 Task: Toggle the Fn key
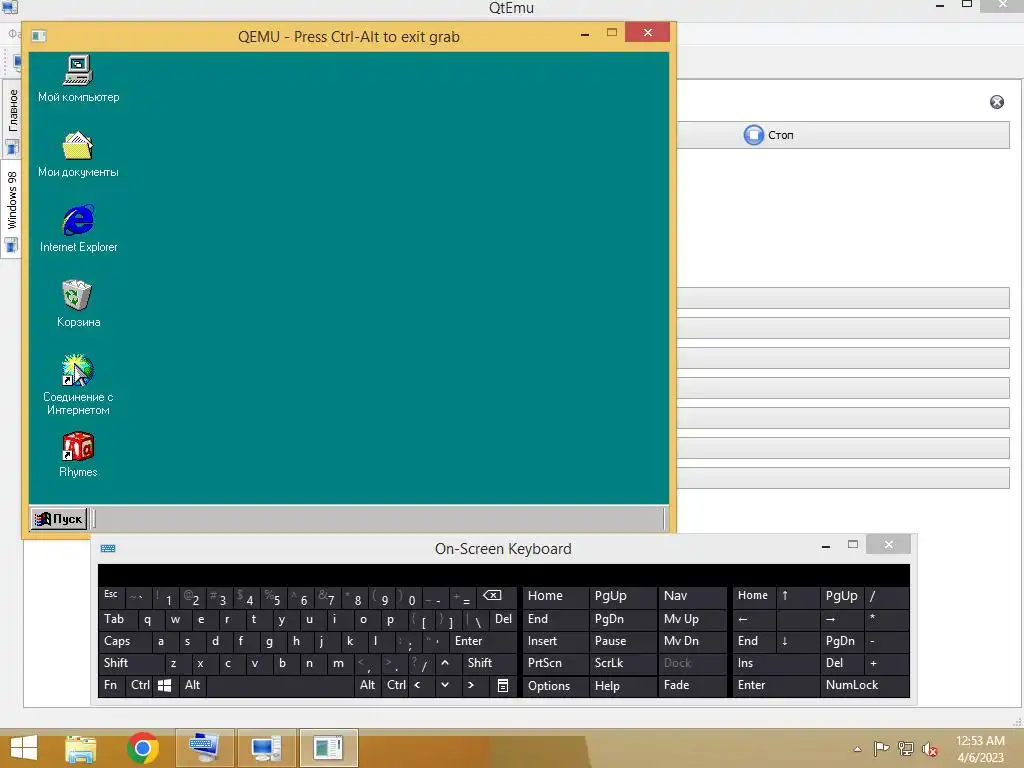coord(112,685)
